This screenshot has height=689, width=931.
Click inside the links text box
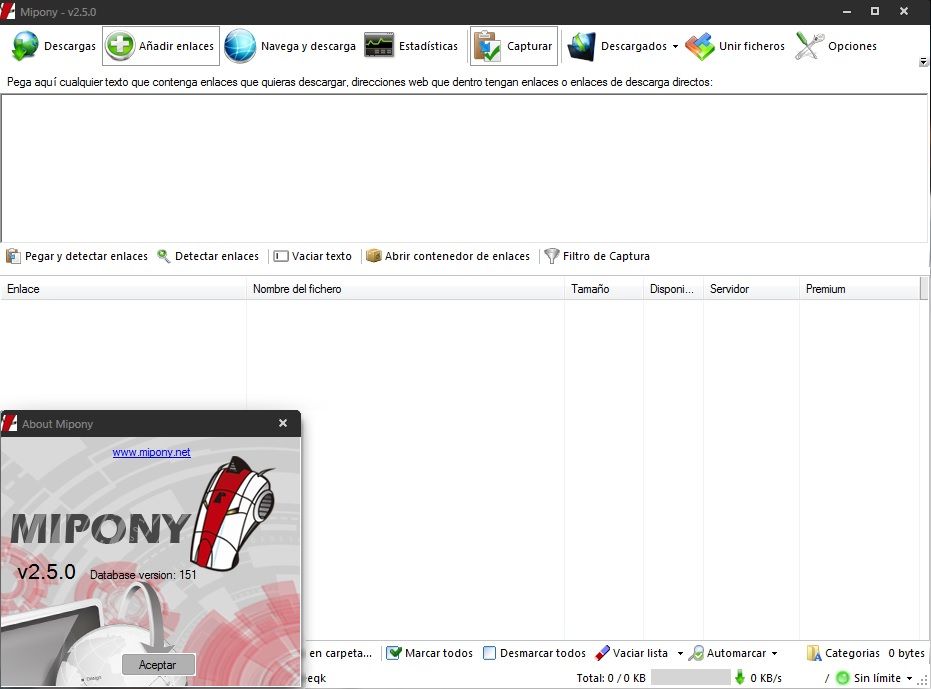(464, 168)
